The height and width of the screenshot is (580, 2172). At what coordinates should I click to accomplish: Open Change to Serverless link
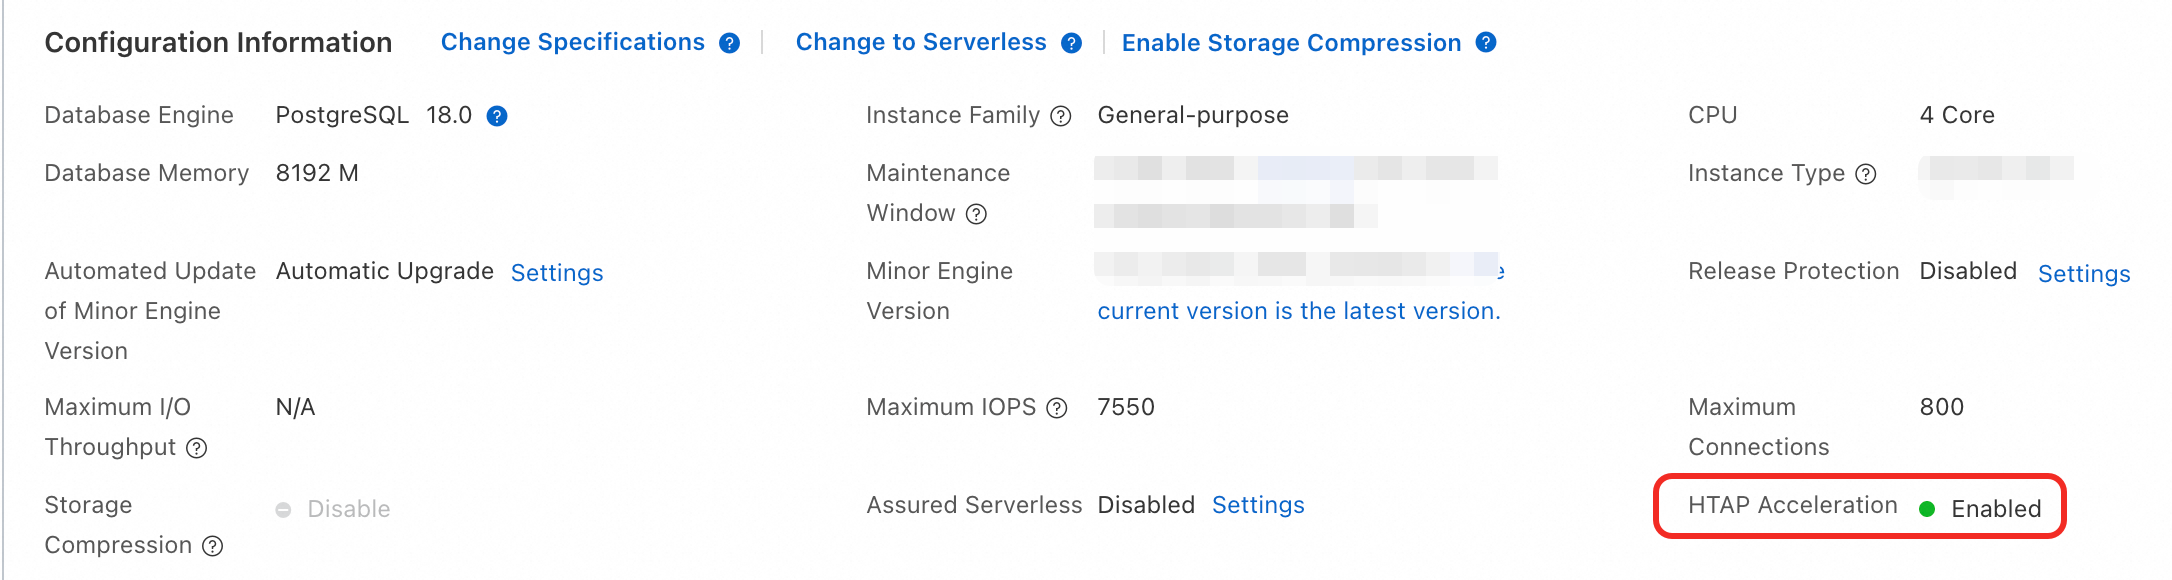pos(921,42)
